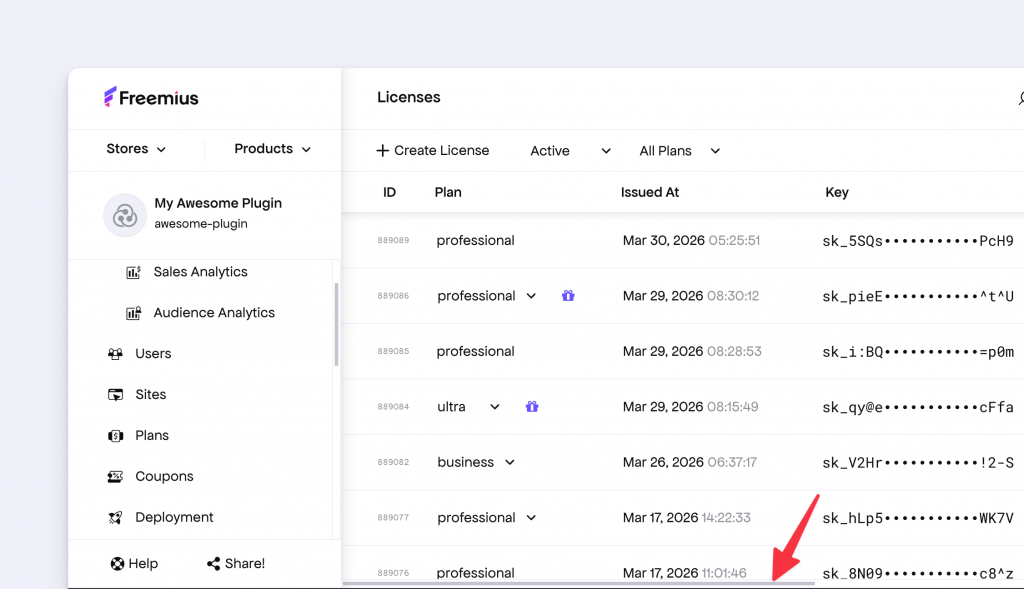Viewport: 1024px width, 589px height.
Task: Open the Active status filter dropdown
Action: (568, 150)
